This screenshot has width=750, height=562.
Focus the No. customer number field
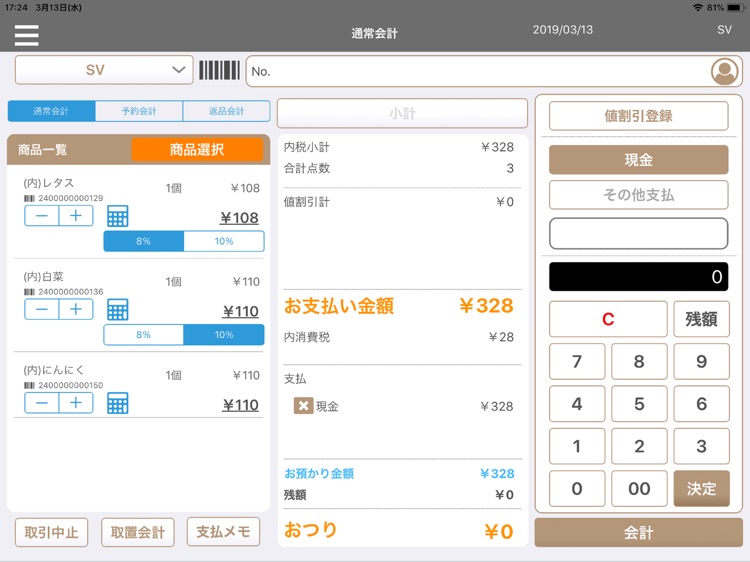[494, 71]
